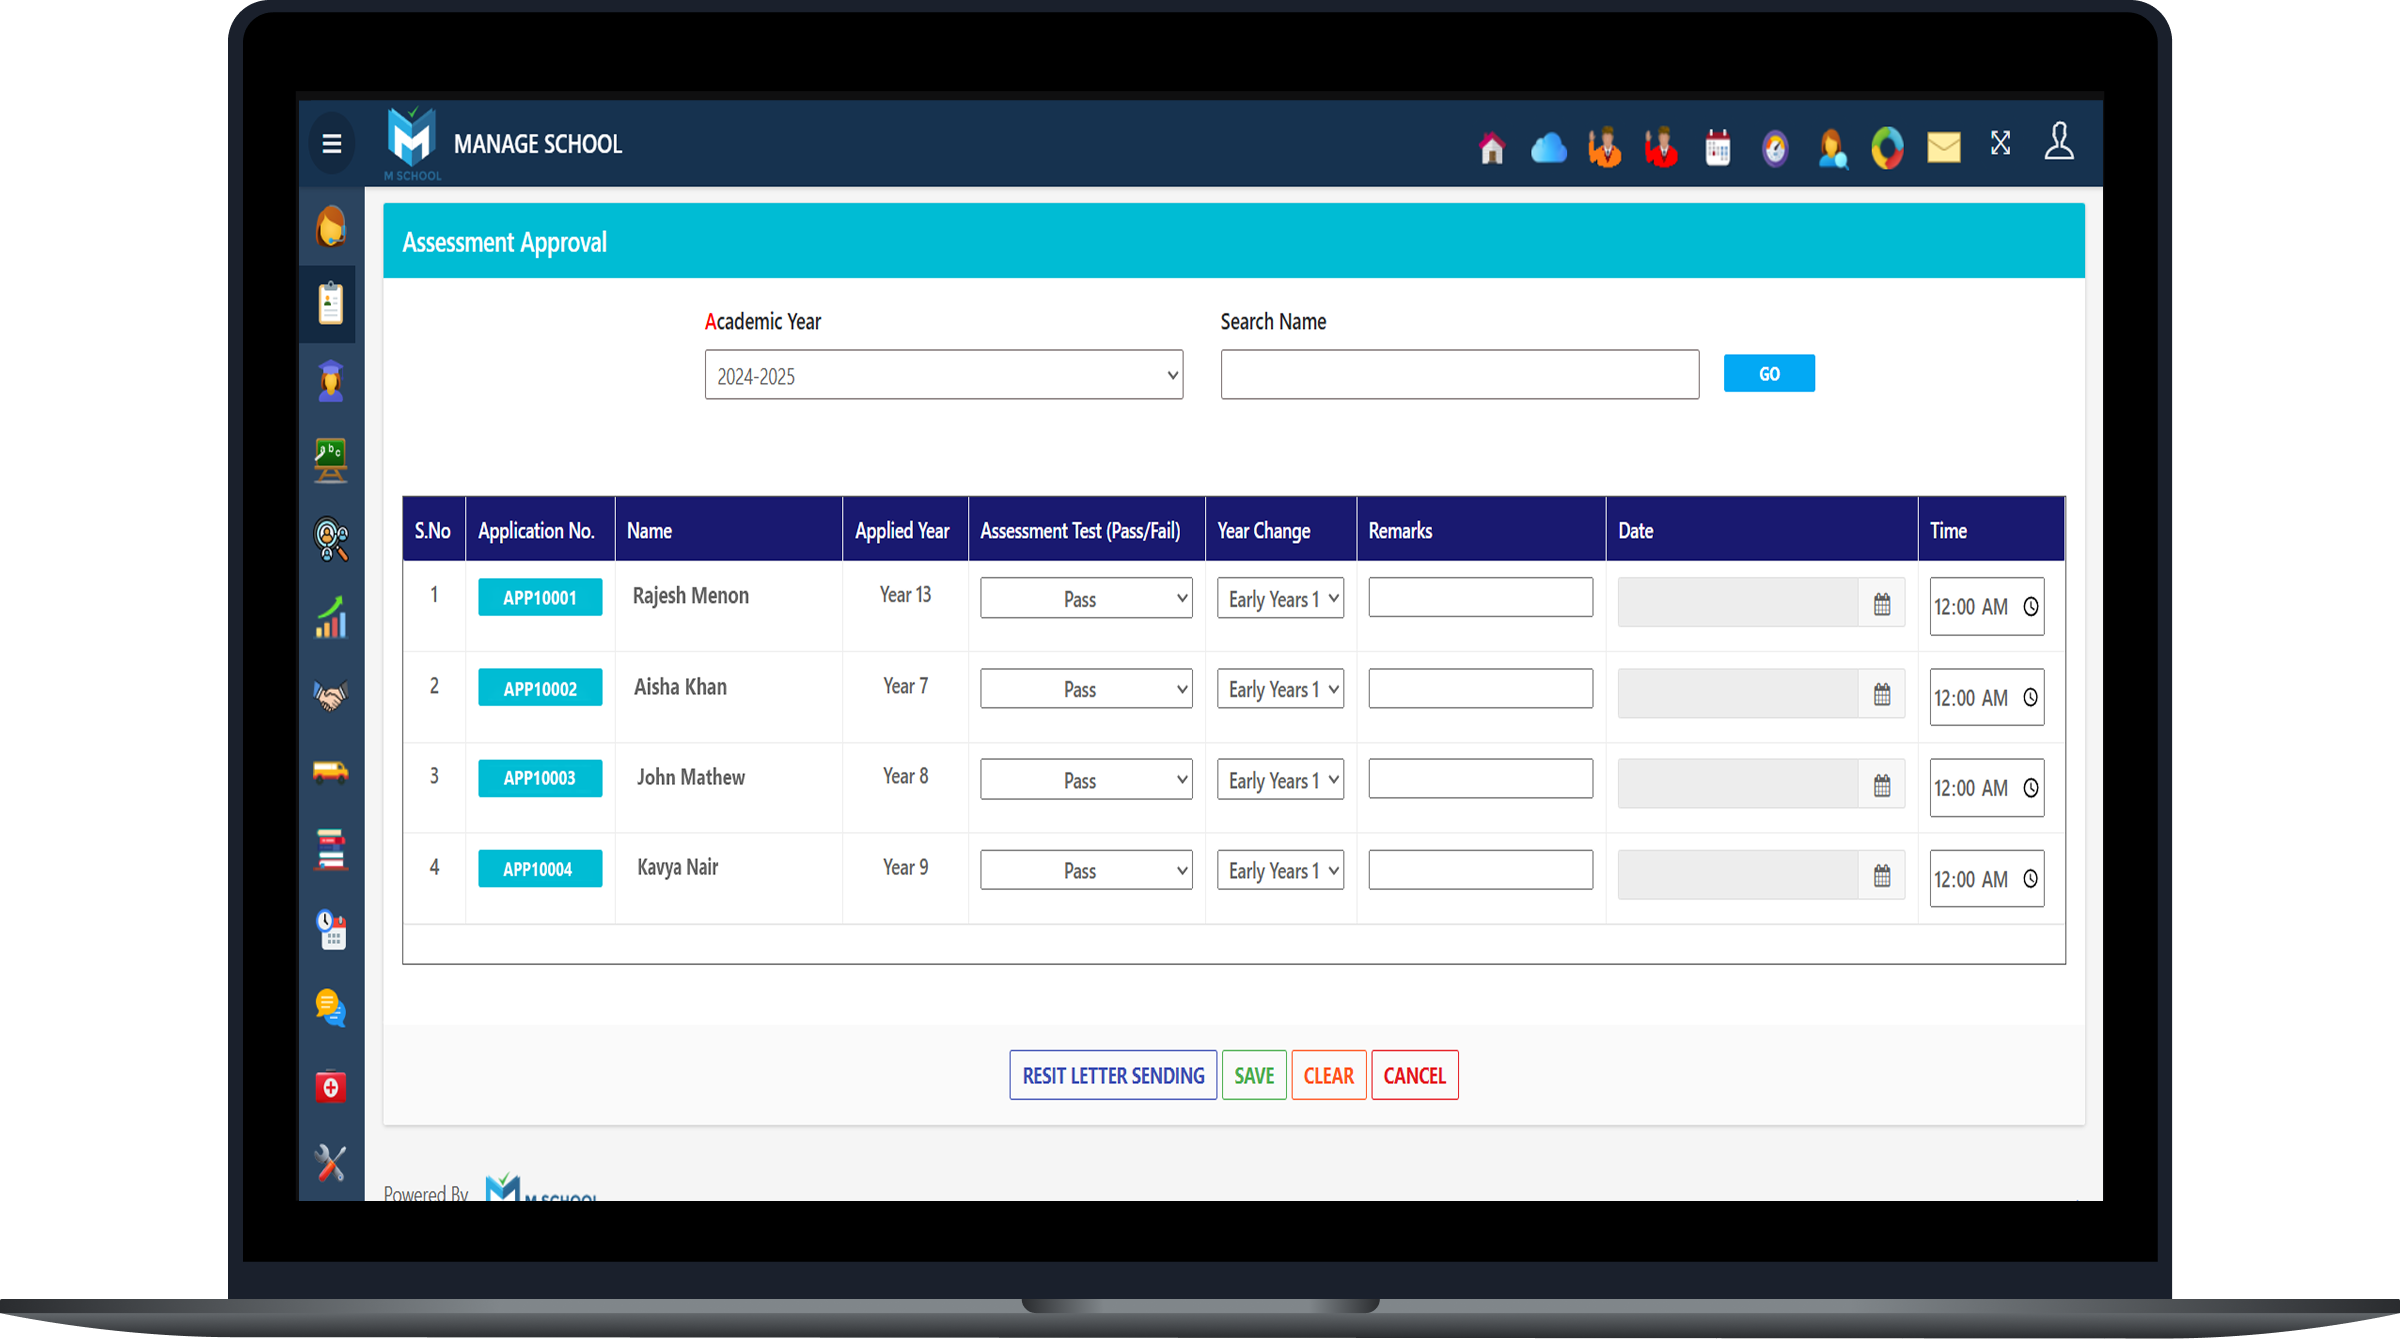Click the red-suited staff icon
The image size is (2400, 1339).
pos(1661,147)
